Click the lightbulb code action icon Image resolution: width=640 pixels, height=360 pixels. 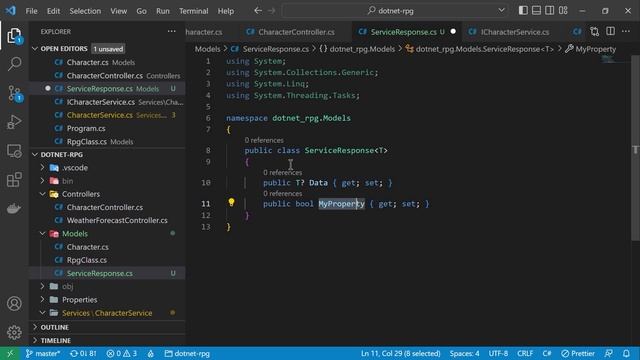tap(231, 202)
